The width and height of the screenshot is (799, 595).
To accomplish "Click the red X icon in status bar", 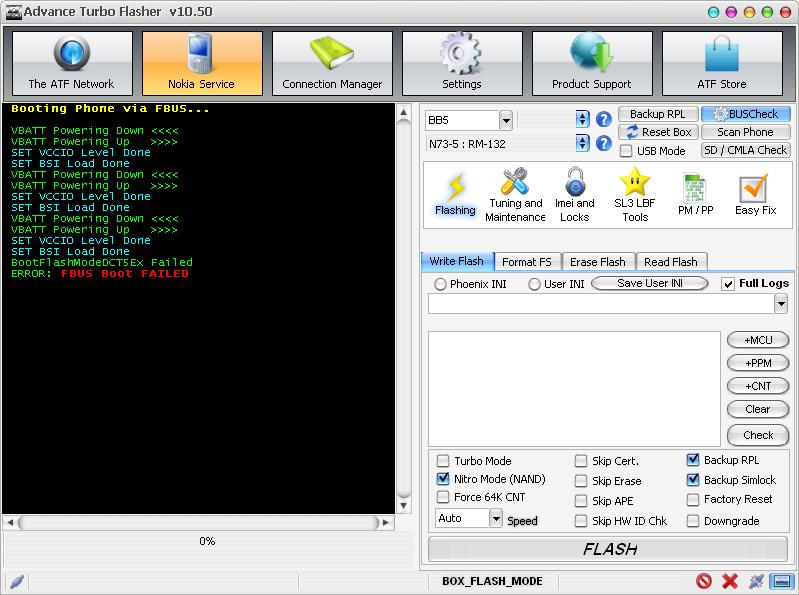I will pyautogui.click(x=730, y=581).
